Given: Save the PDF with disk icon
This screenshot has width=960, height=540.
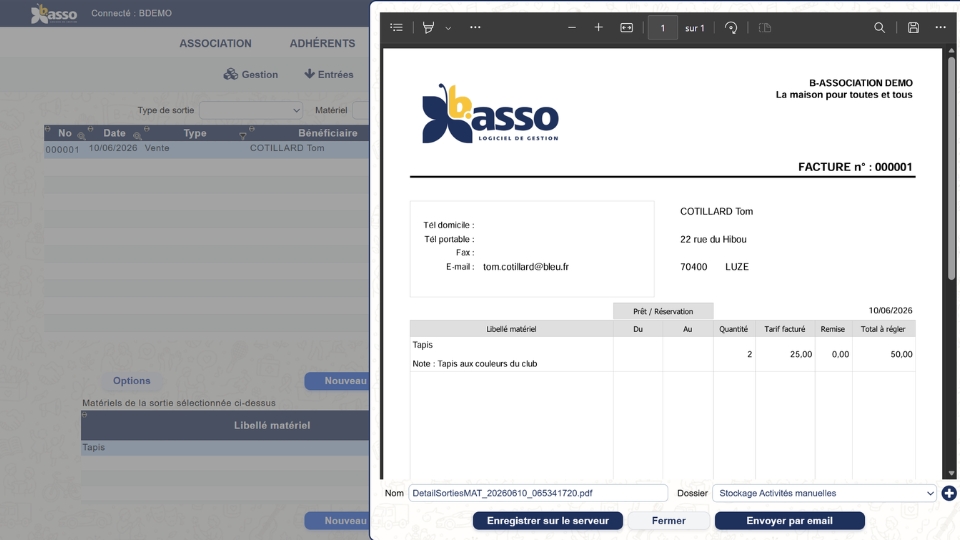Looking at the screenshot, I should pos(913,28).
